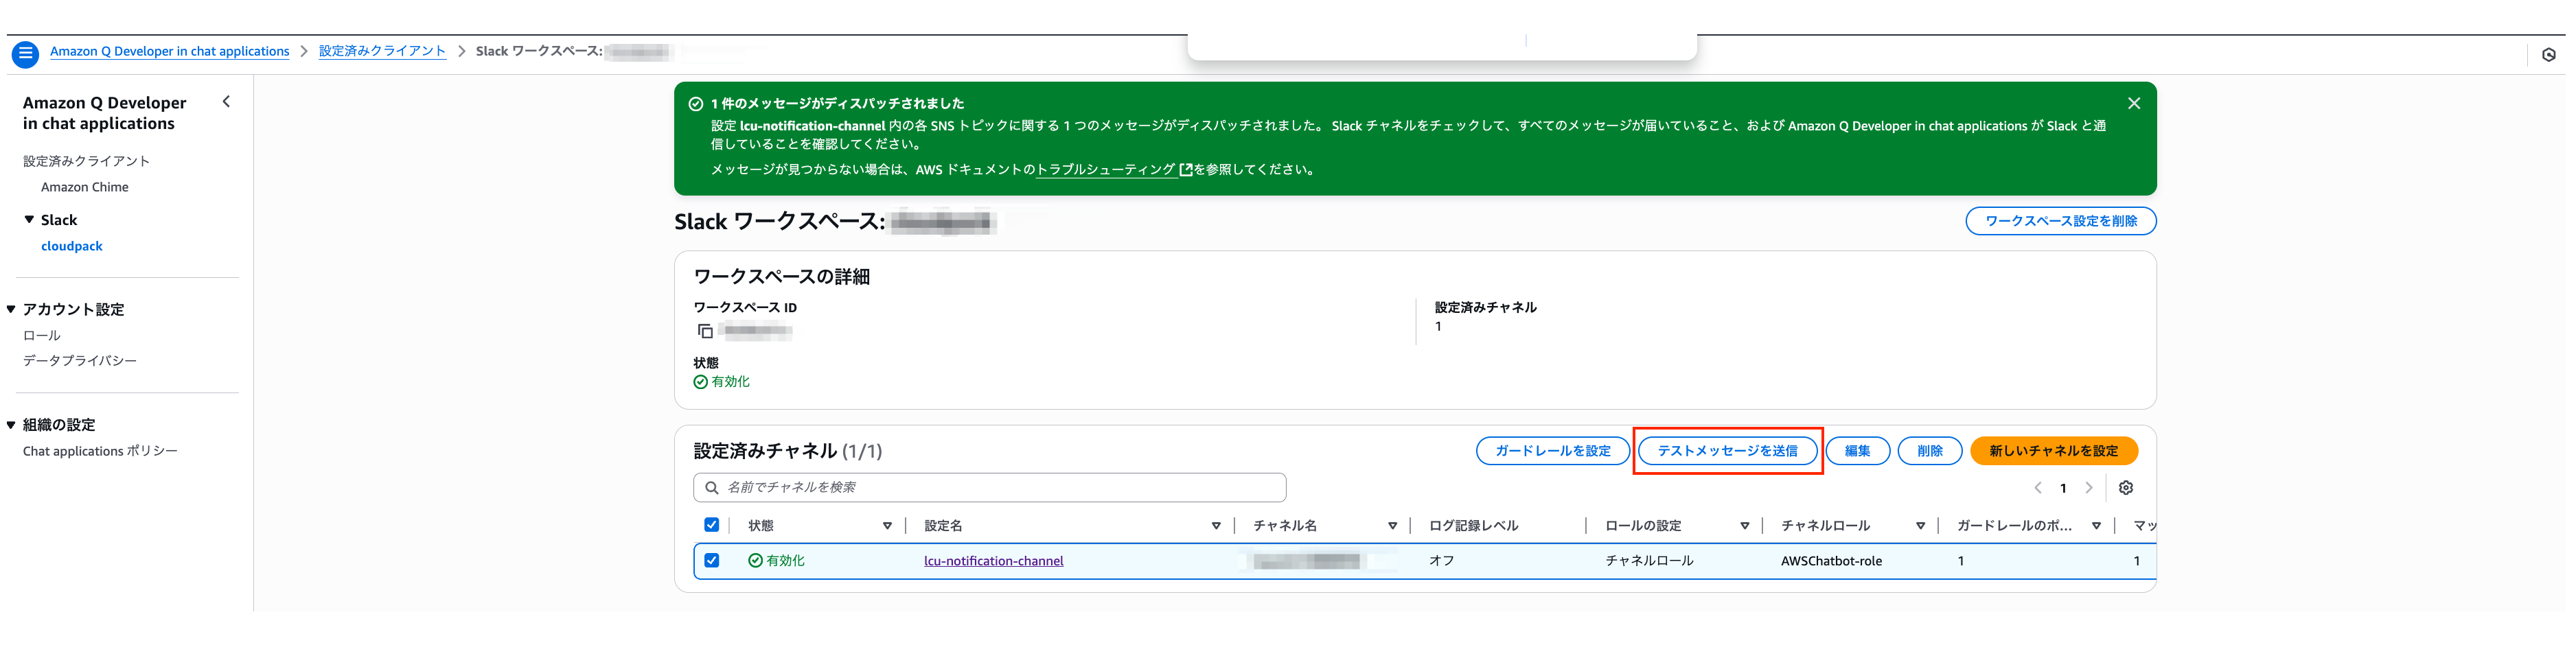Viewport: 2576px width, 645px height.
Task: Click page number 1 in pagination
Action: [x=2063, y=489]
